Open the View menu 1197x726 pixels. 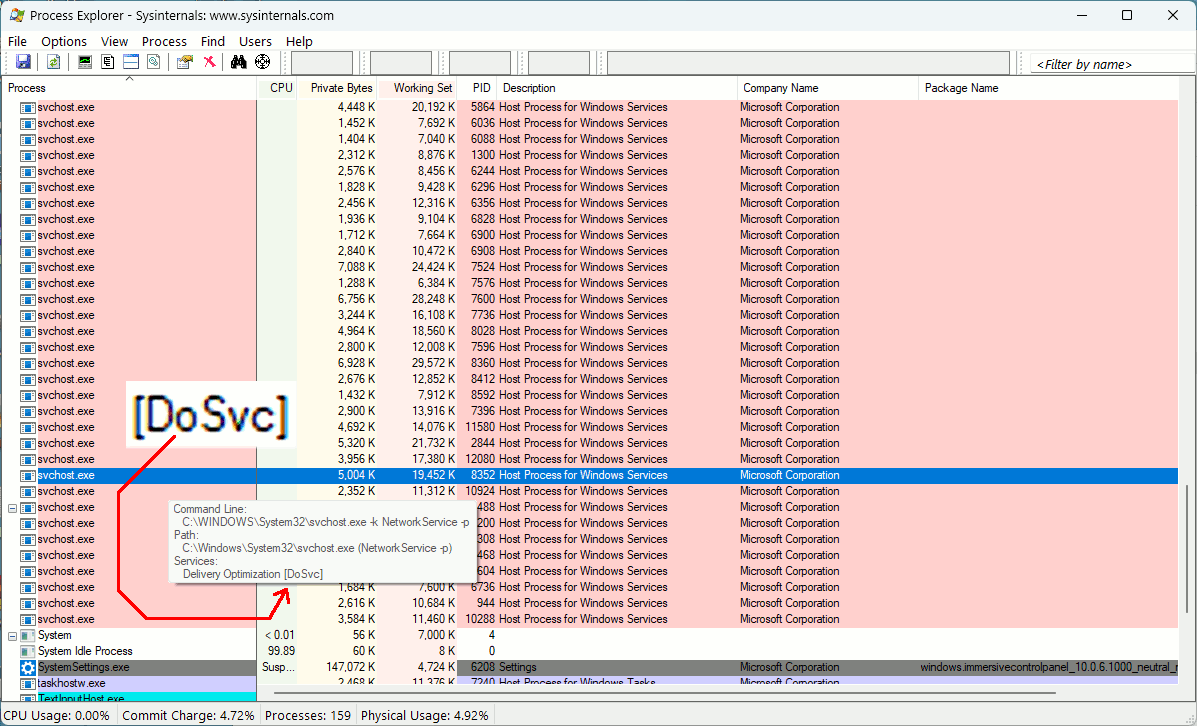115,41
